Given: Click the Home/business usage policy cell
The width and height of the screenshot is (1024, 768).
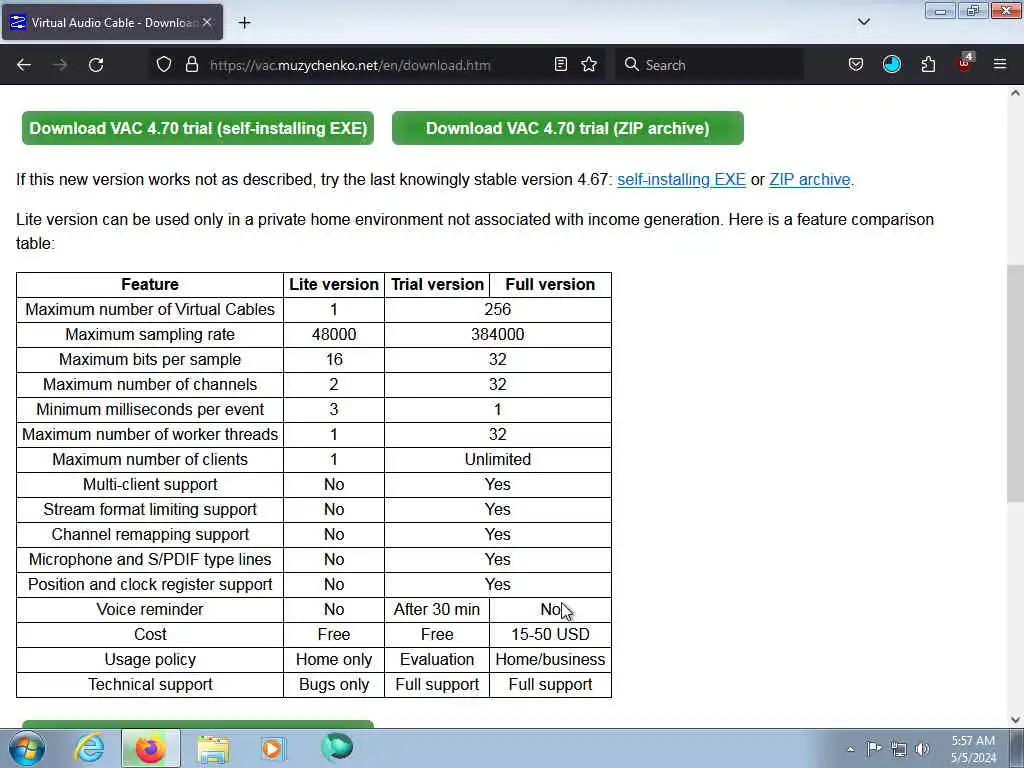Looking at the screenshot, I should 550,660.
